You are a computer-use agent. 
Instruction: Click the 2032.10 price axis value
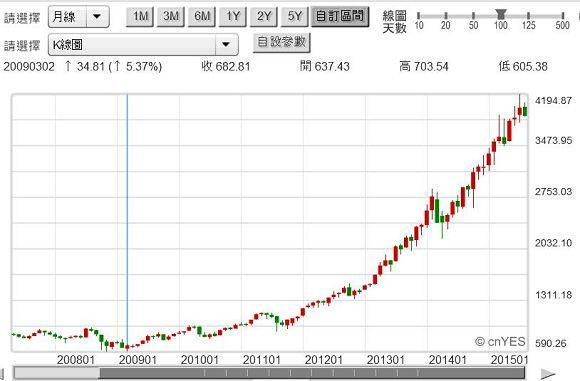(x=553, y=243)
